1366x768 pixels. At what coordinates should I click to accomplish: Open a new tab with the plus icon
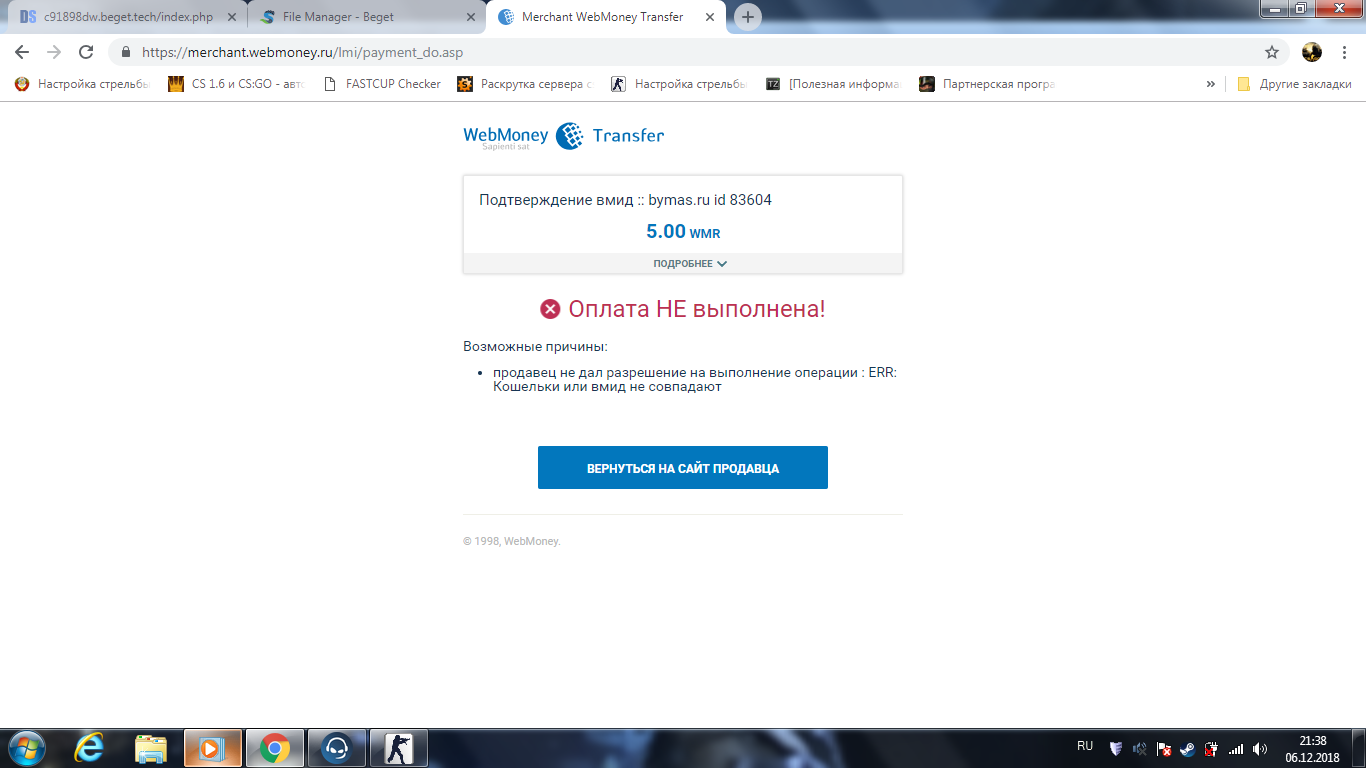point(747,17)
